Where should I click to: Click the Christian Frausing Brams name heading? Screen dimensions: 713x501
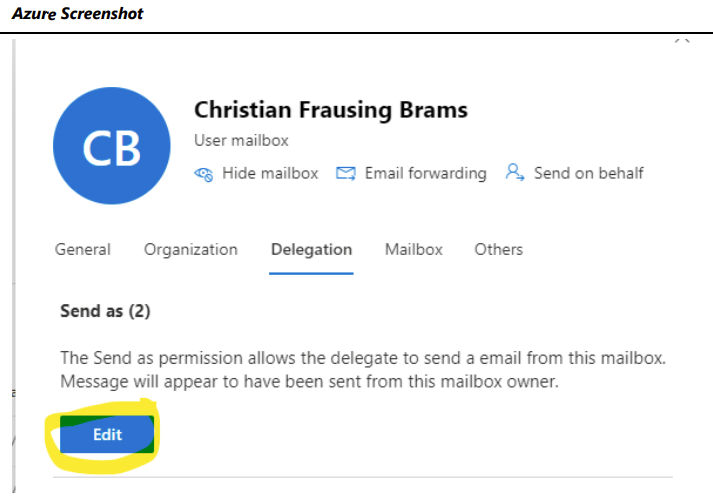(x=331, y=110)
